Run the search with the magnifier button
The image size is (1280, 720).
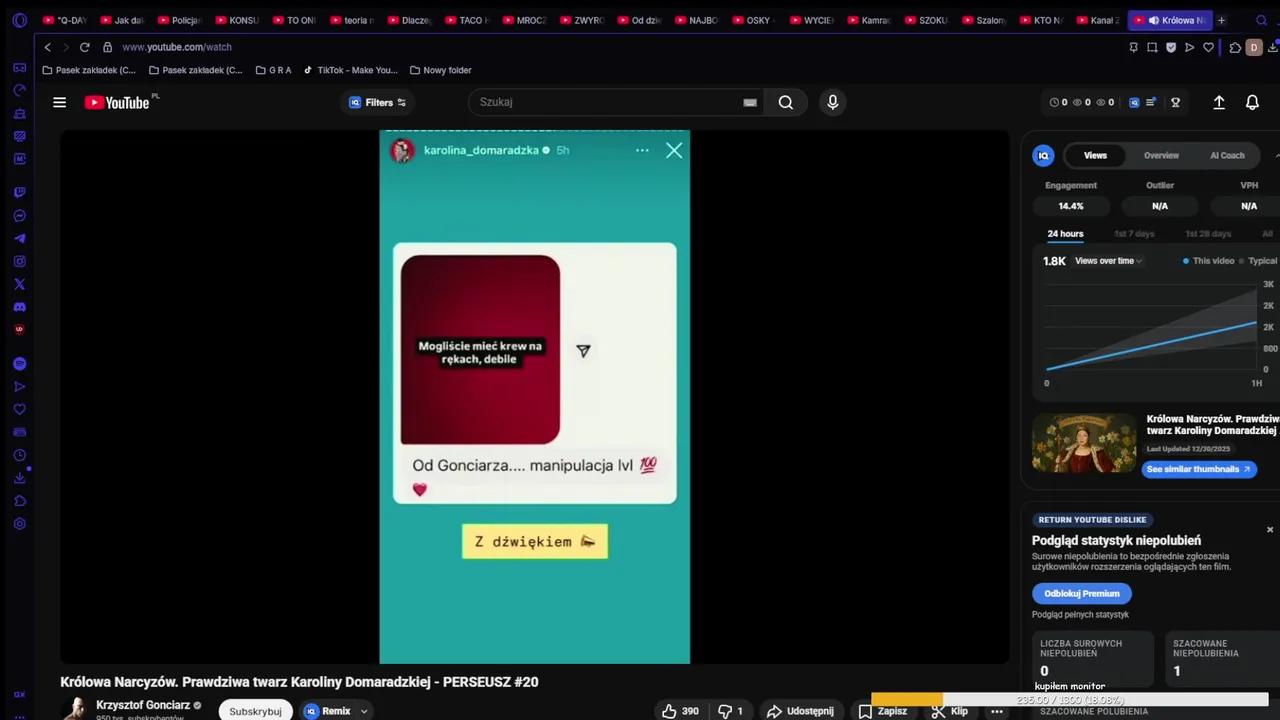pos(786,102)
